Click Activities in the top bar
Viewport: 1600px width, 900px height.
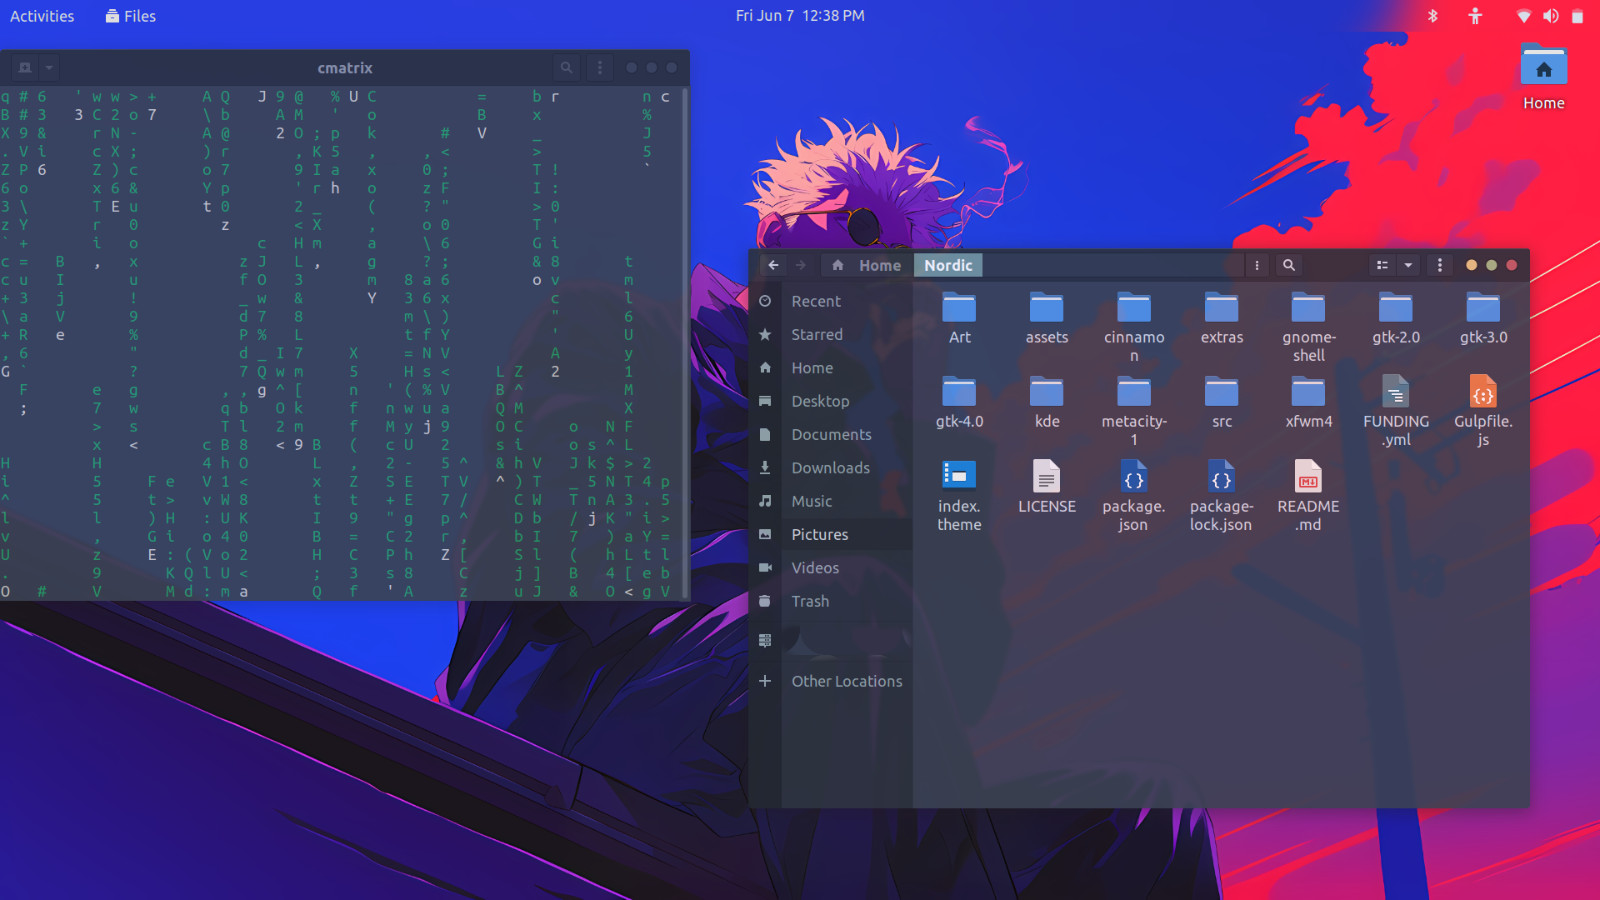tap(42, 16)
